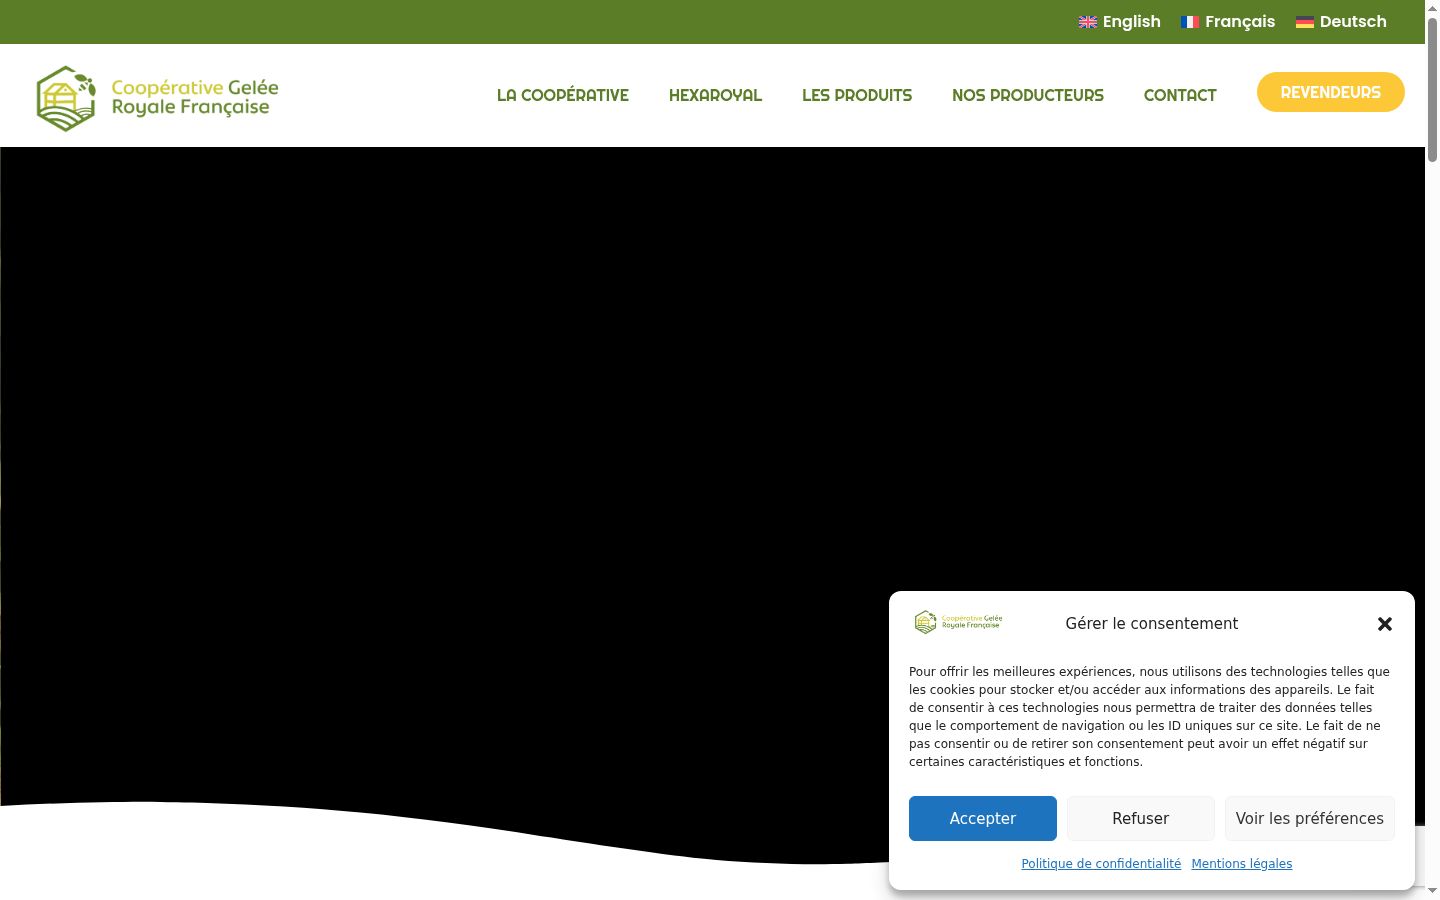1440x900 pixels.
Task: Click the UK flag icon
Action: tap(1088, 22)
